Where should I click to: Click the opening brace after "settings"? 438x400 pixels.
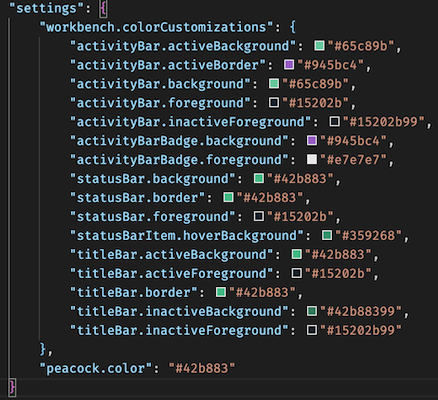[103, 9]
